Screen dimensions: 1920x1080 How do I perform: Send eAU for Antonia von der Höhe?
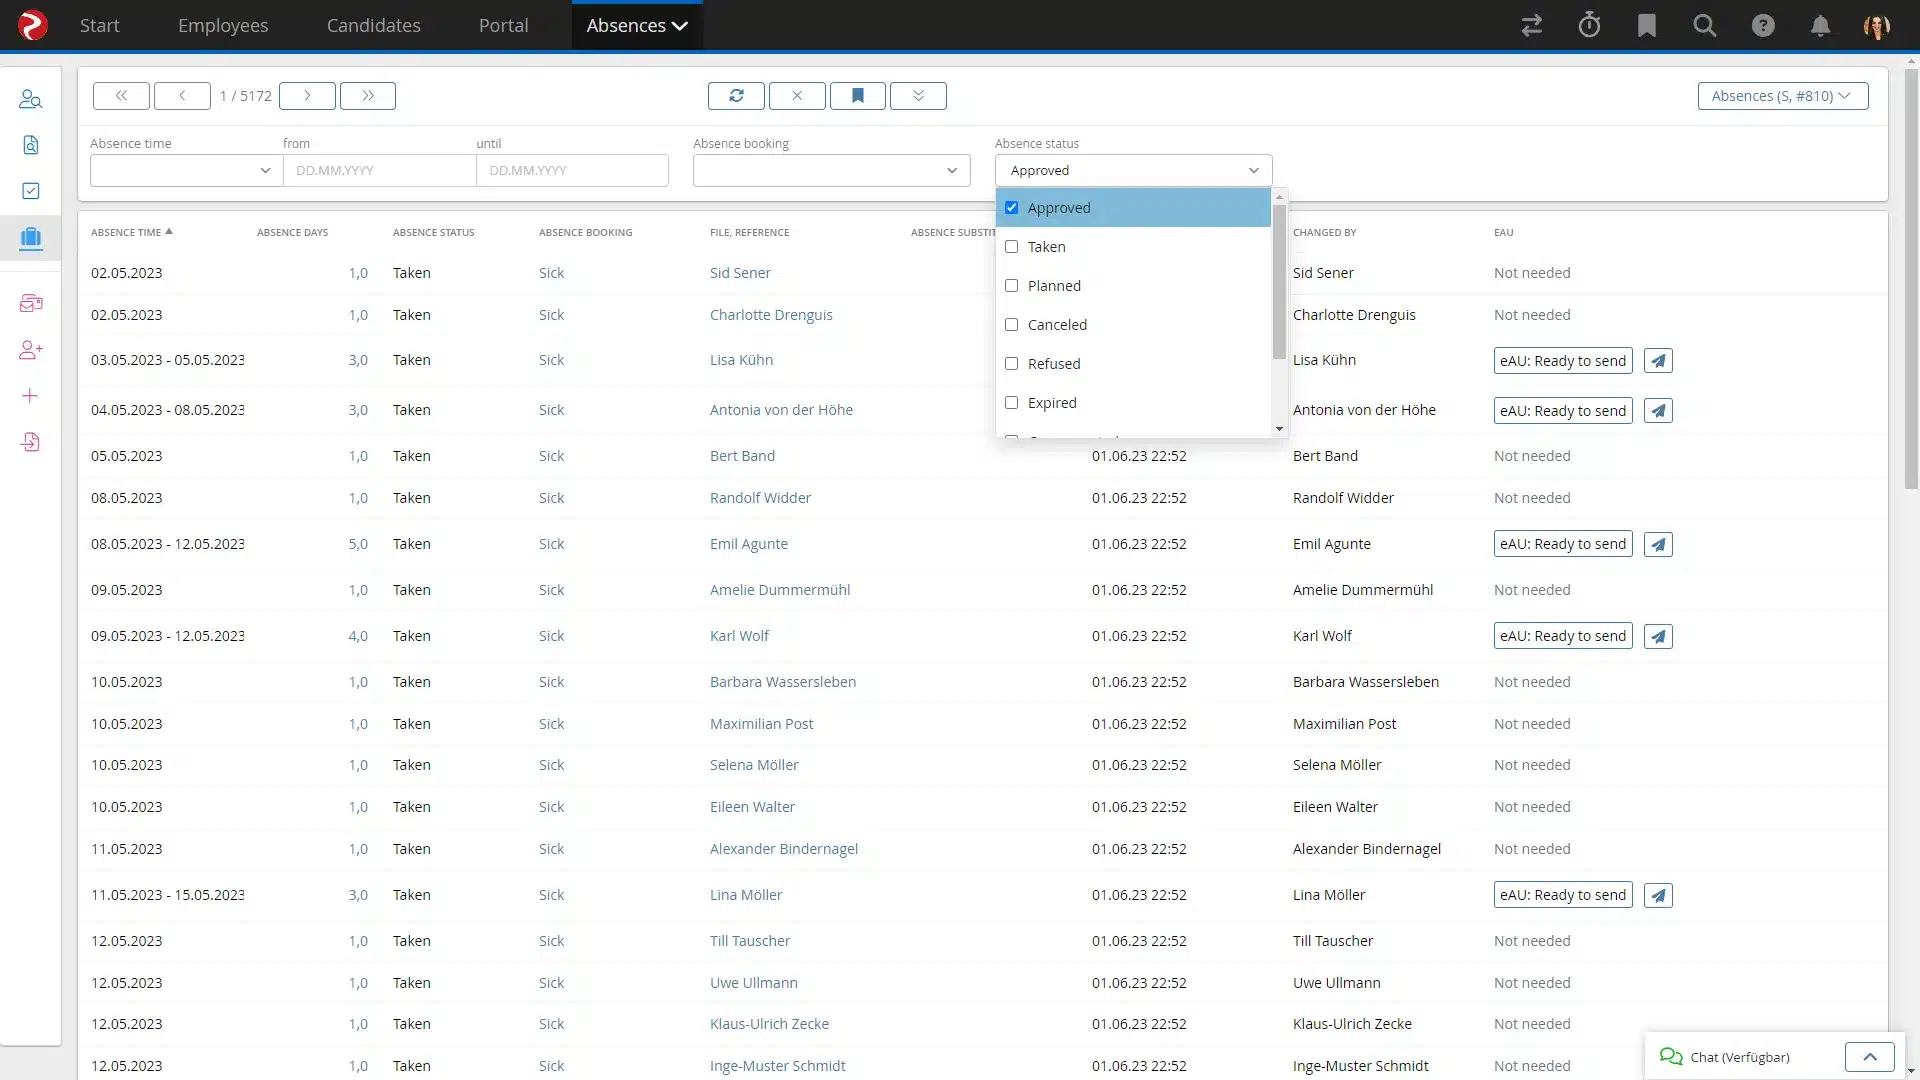coord(1658,411)
